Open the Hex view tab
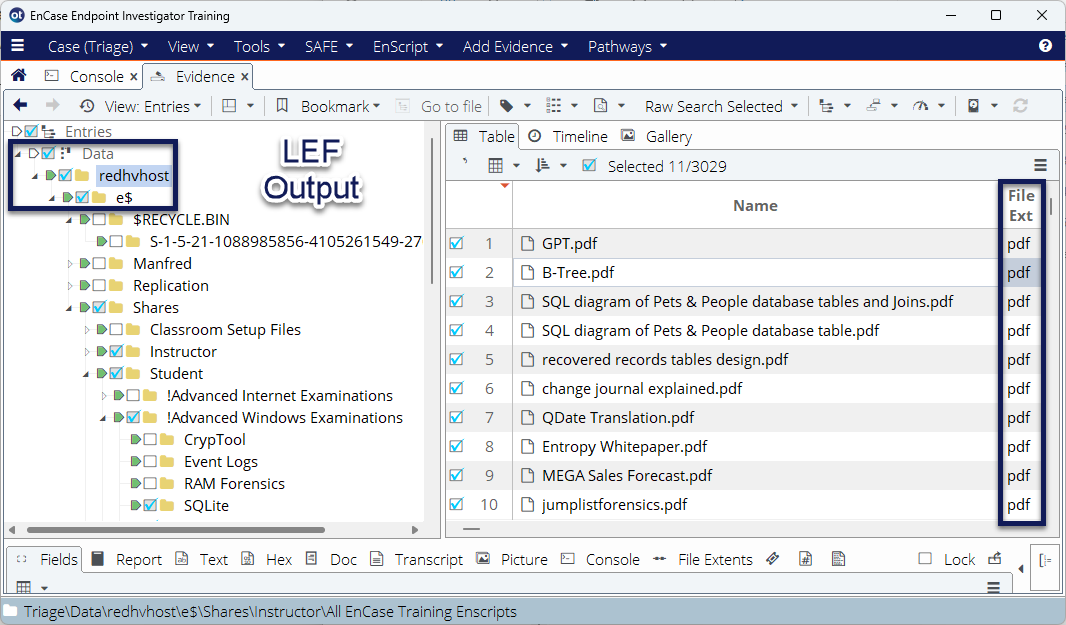Screen dimensions: 1066x625 pos(266,559)
